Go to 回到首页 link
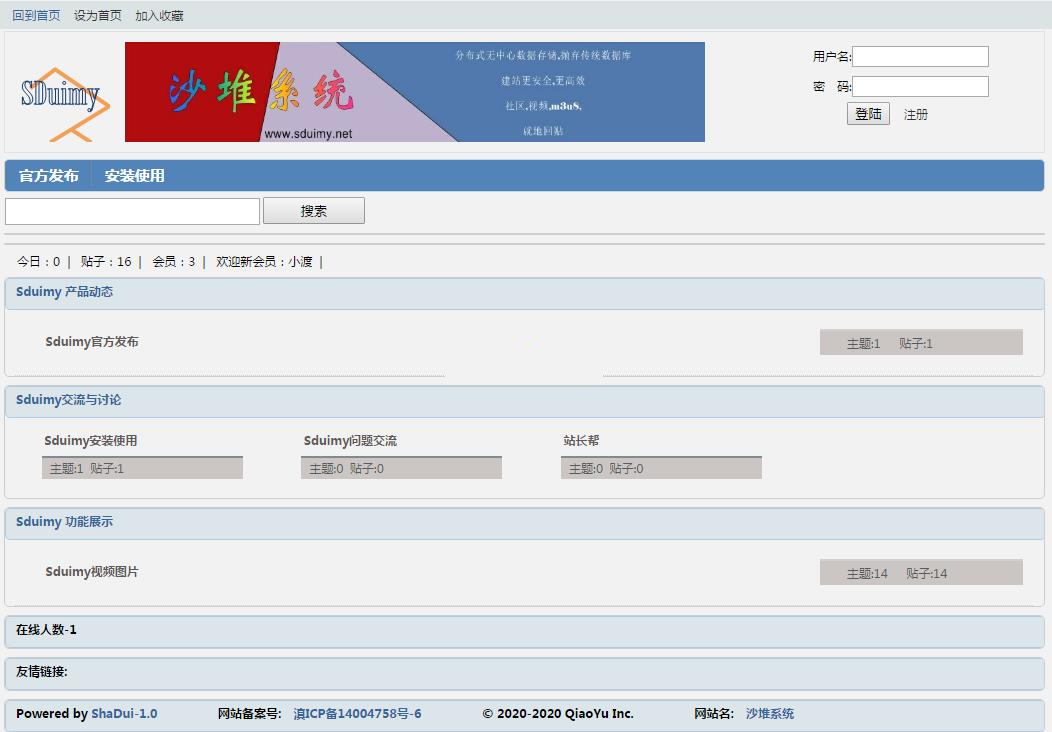This screenshot has width=1052, height=732. pos(36,15)
